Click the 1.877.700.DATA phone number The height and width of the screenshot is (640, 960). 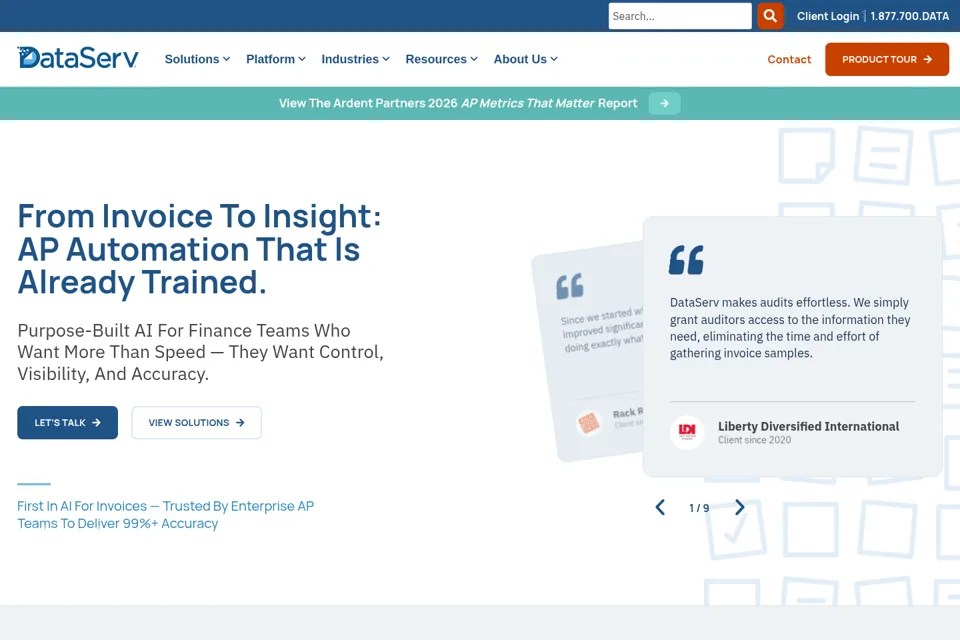point(910,17)
